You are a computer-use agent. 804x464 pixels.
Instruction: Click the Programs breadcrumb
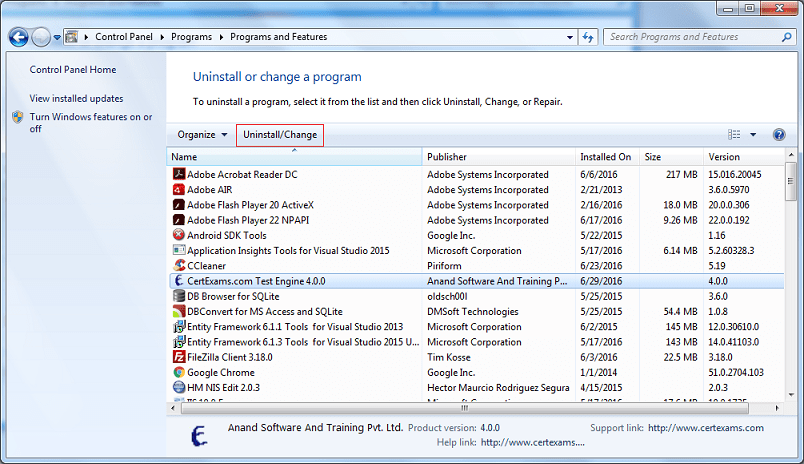coord(191,37)
